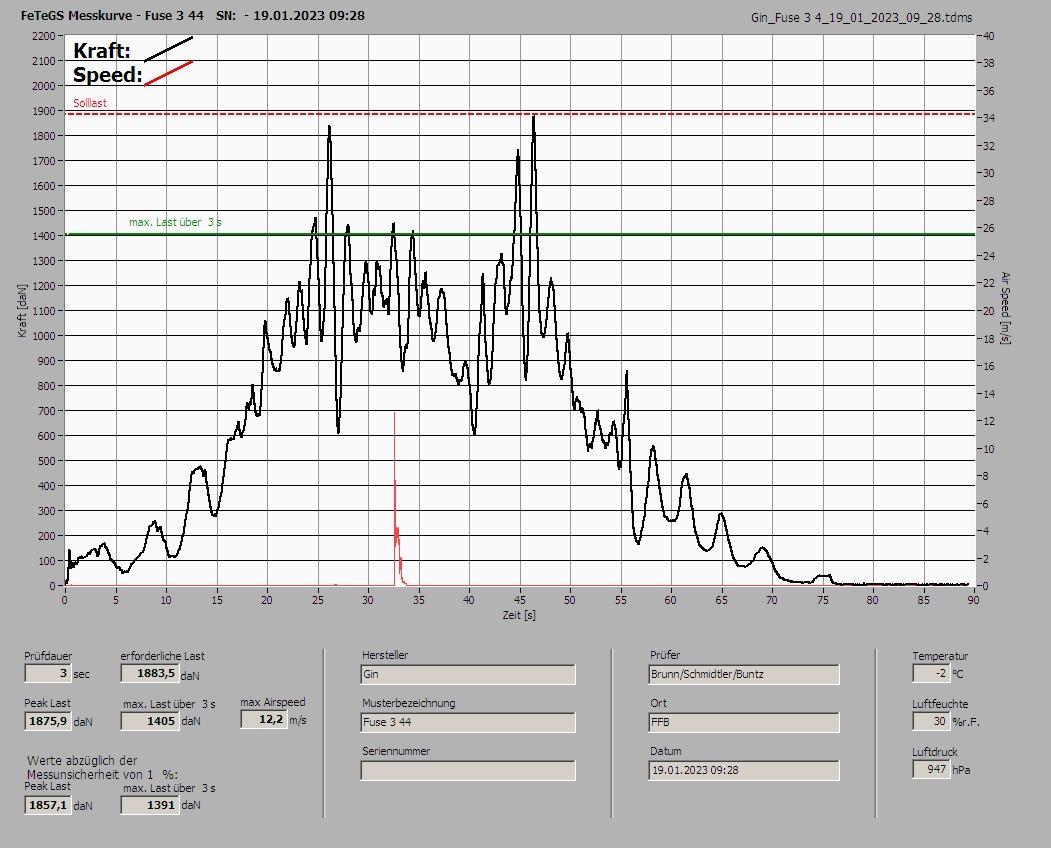This screenshot has width=1051, height=848.
Task: Click the Peak Last value 1875,9
Action: pos(48,721)
